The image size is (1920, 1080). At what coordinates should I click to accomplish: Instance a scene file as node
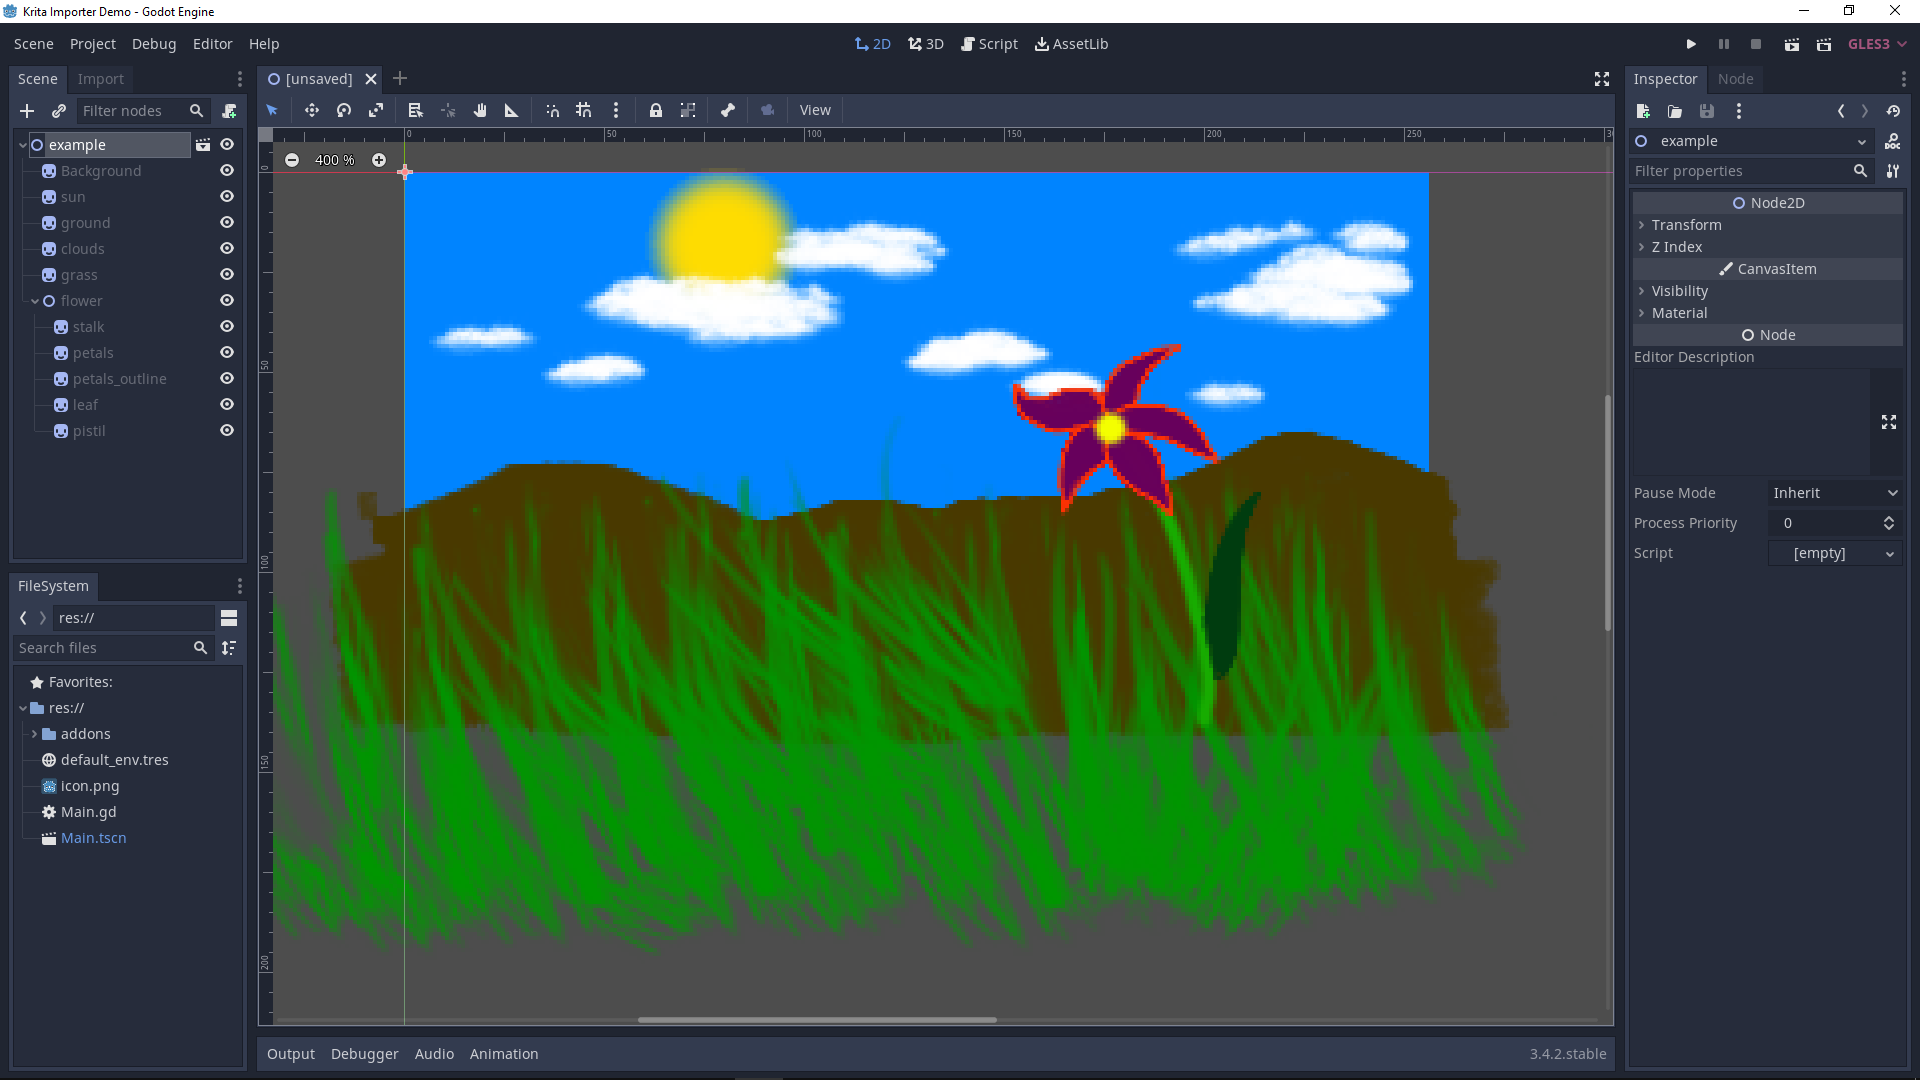59,111
